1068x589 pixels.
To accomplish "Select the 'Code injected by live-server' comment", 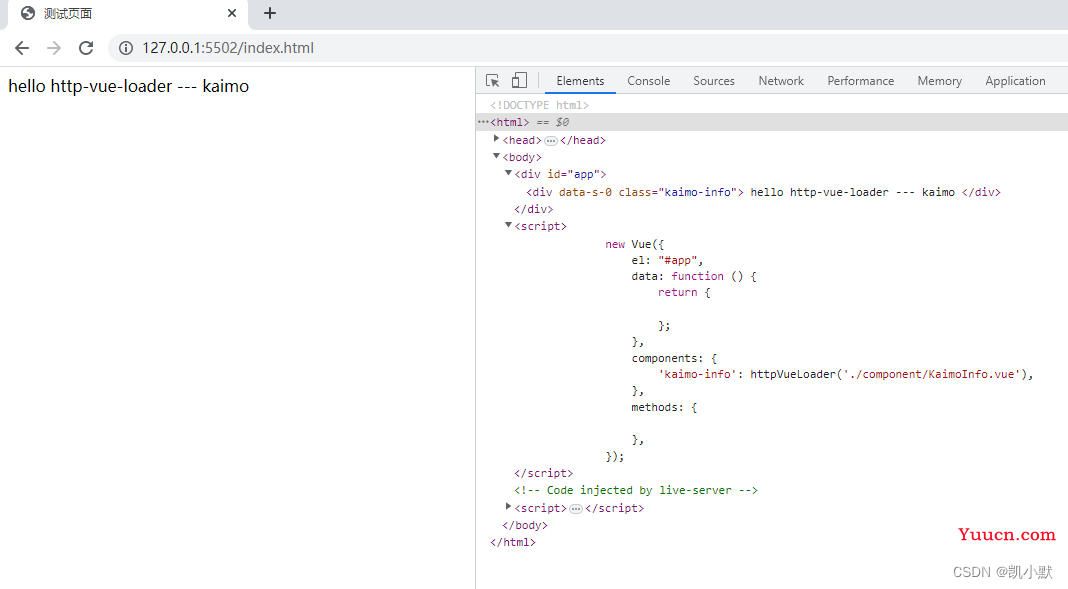I will [x=636, y=490].
